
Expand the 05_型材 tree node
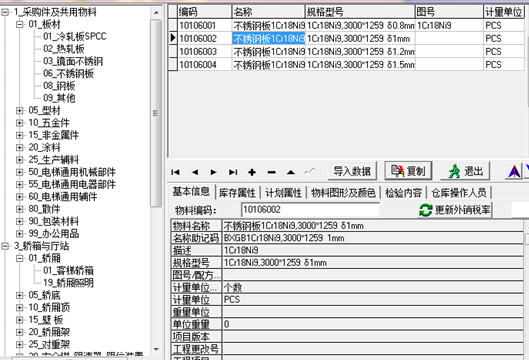click(20, 110)
